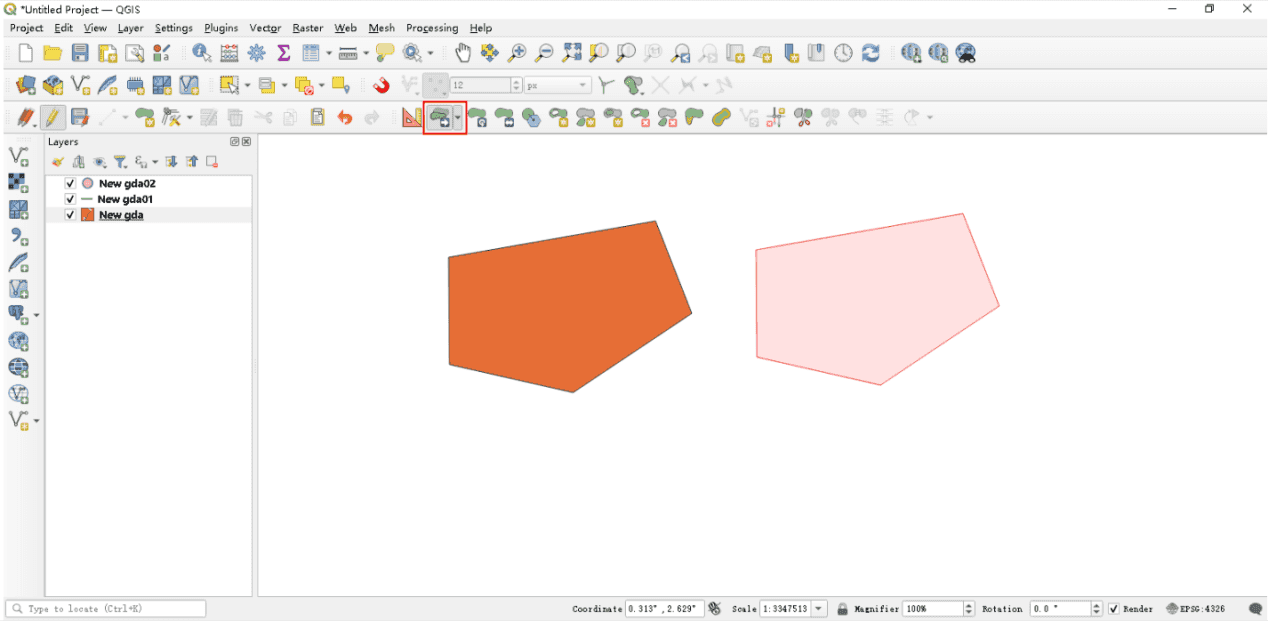Open the Identify Features tool
The image size is (1268, 621).
(202, 53)
